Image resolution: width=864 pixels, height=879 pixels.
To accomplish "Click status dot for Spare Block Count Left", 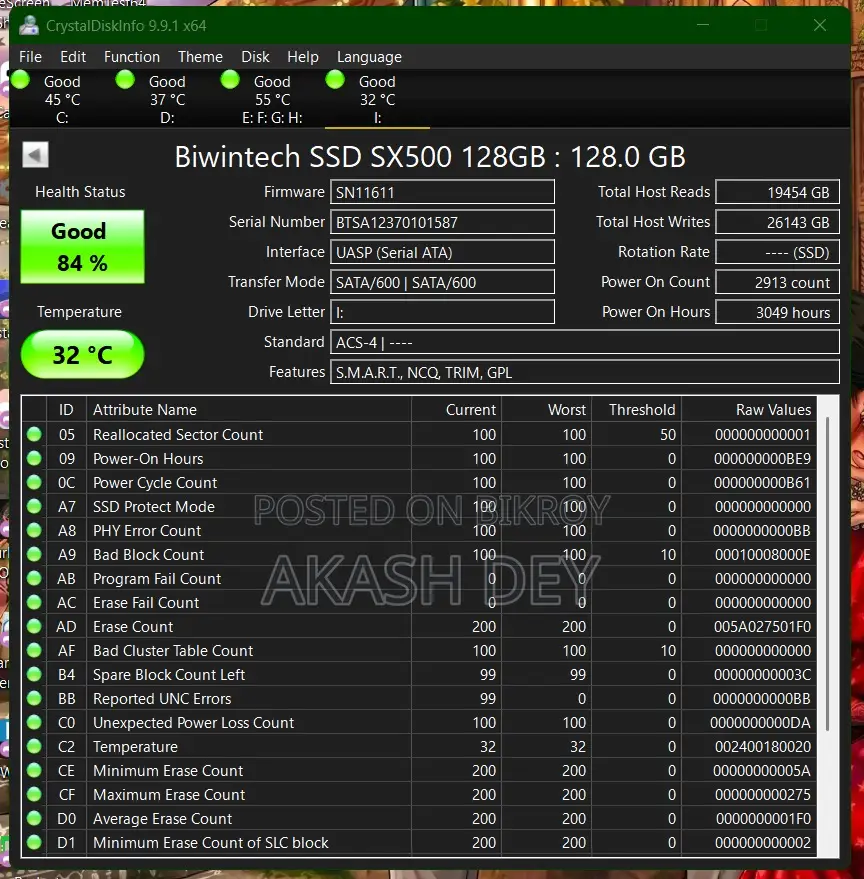I will 34,674.
